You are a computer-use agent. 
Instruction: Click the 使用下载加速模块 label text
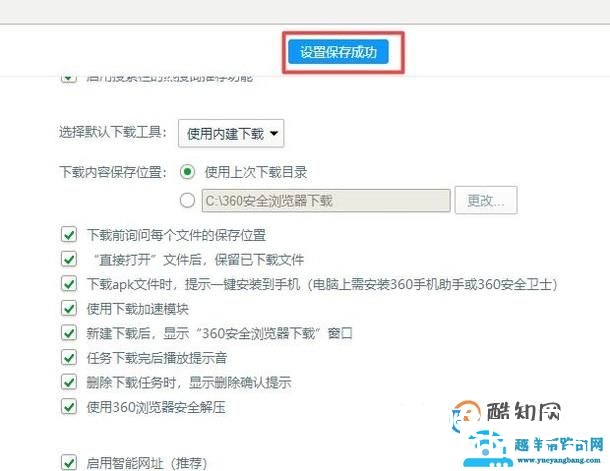[138, 309]
